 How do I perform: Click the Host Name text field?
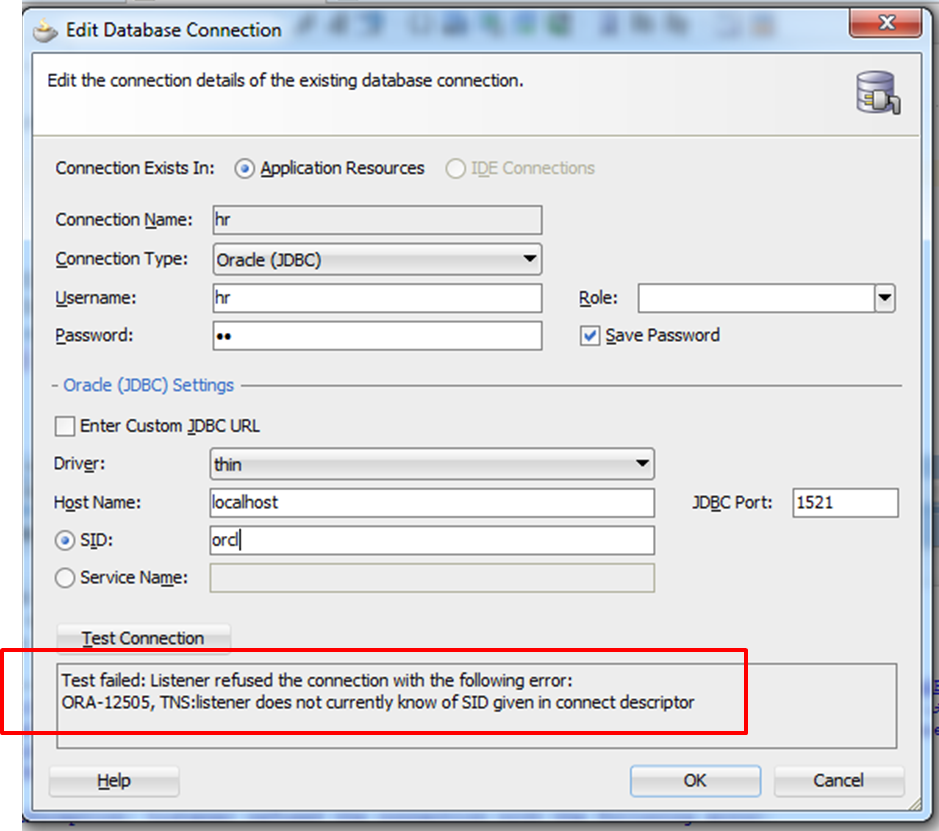pyautogui.click(x=432, y=502)
